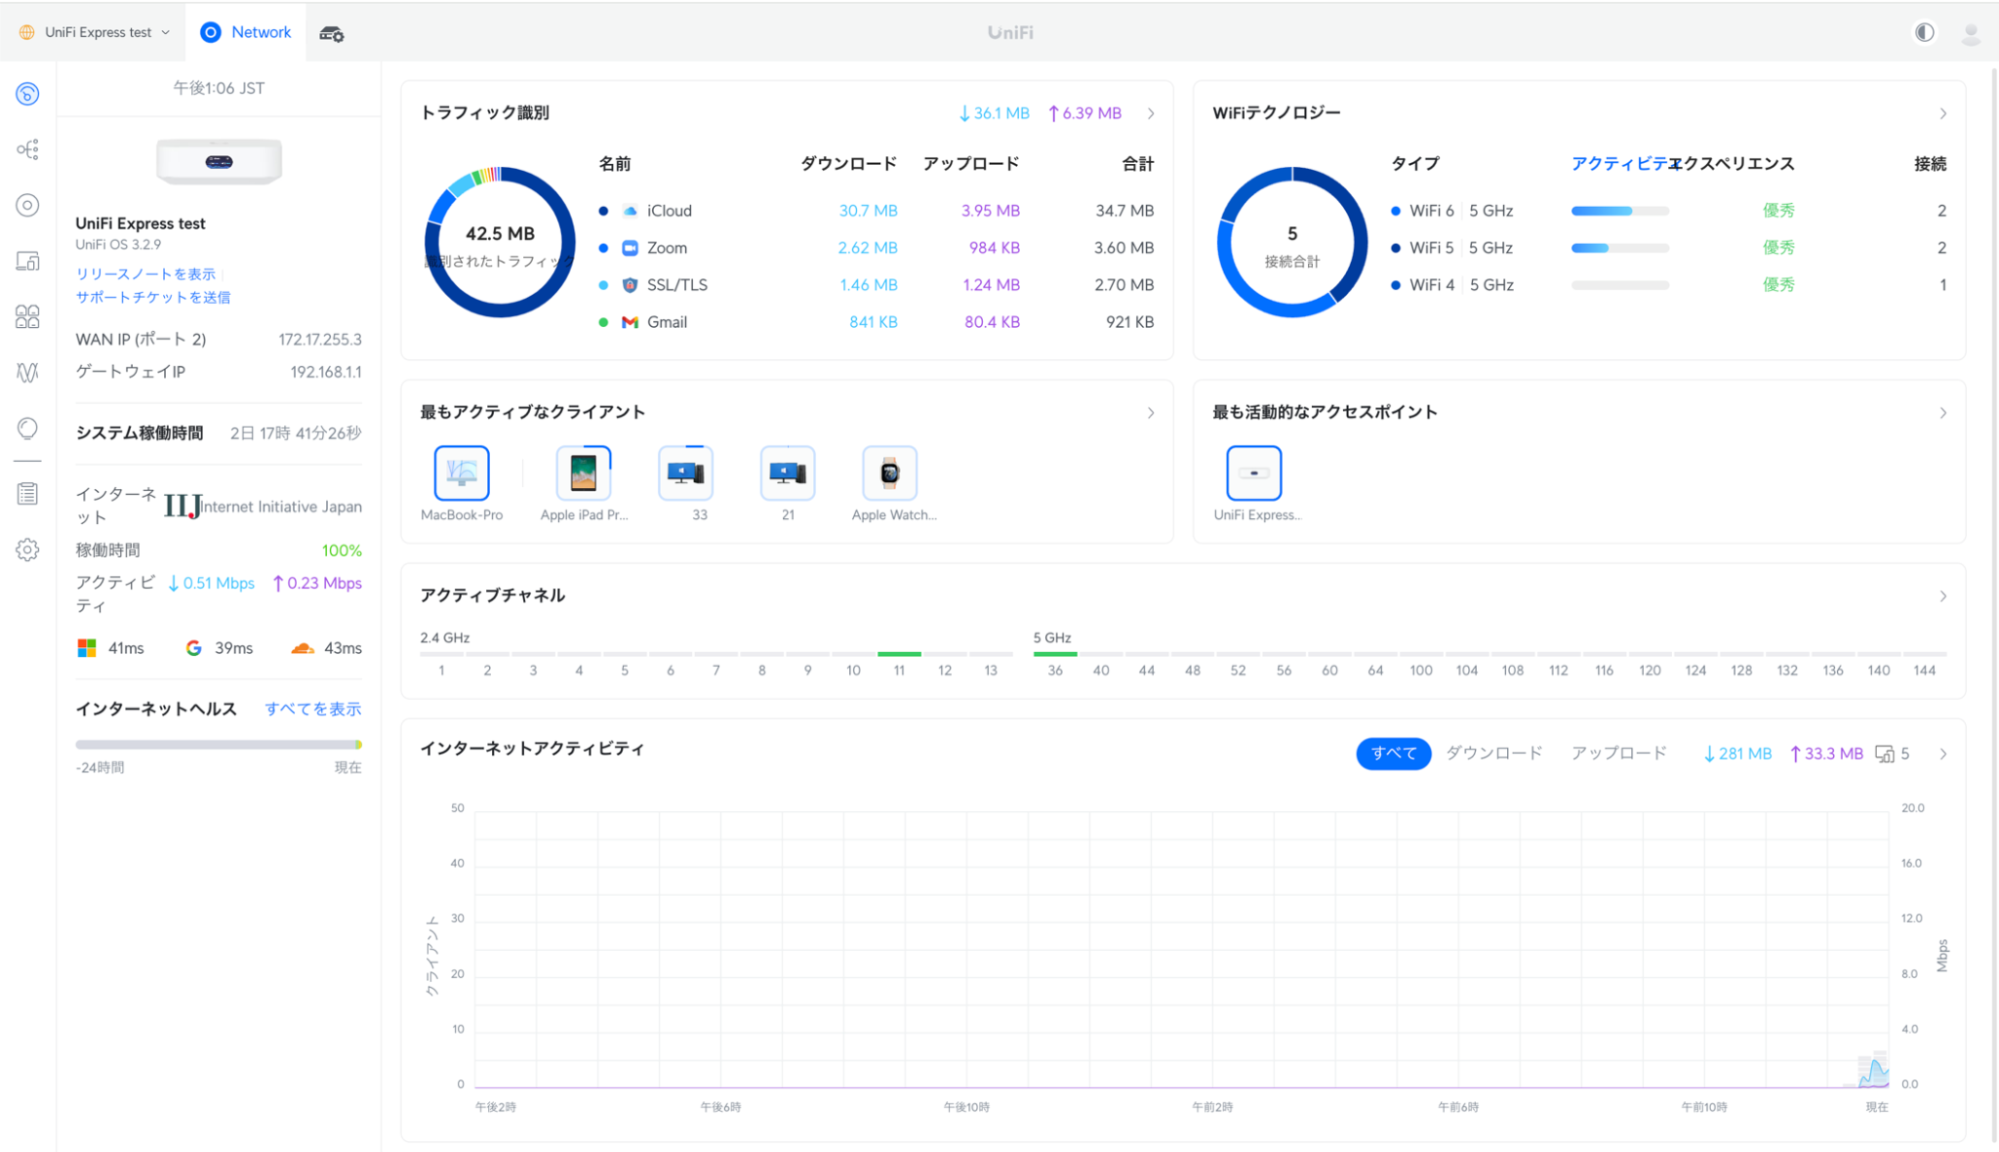The width and height of the screenshot is (1999, 1152).
Task: Open the UniFi Express test site dropdown
Action: [x=96, y=33]
